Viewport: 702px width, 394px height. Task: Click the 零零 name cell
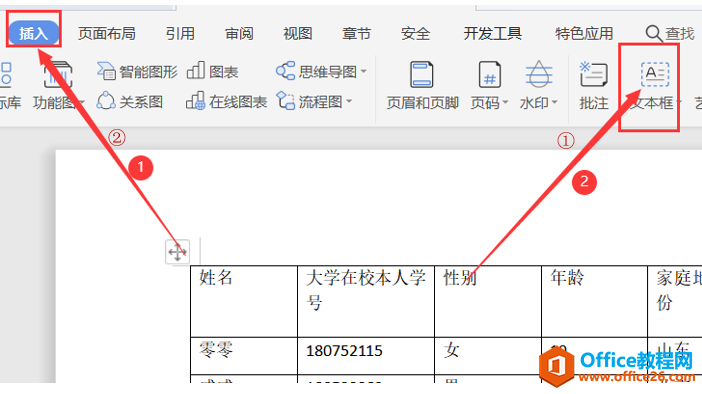(244, 356)
